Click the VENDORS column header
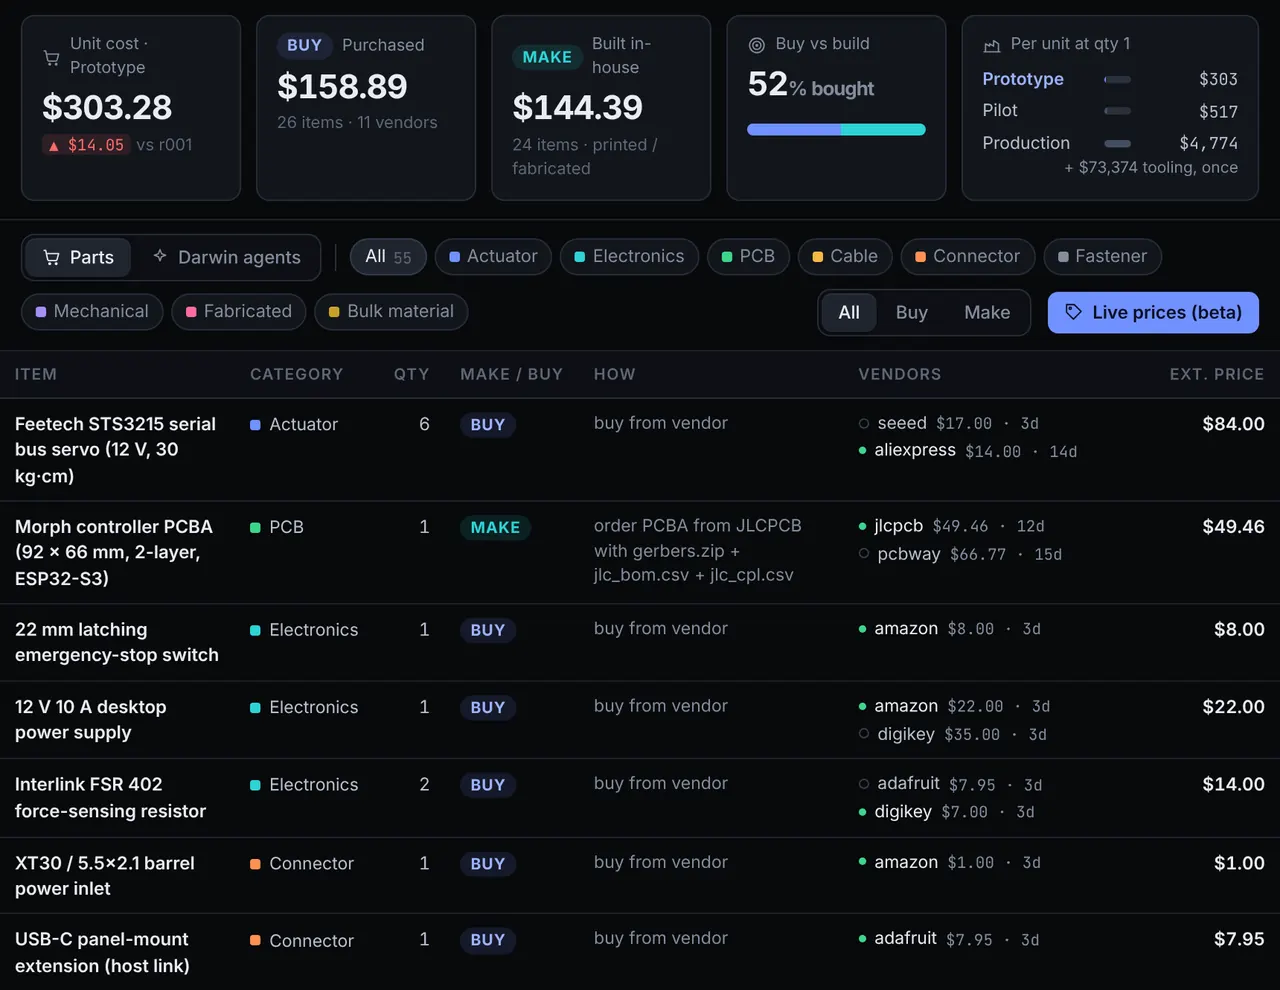The width and height of the screenshot is (1280, 990). point(900,374)
